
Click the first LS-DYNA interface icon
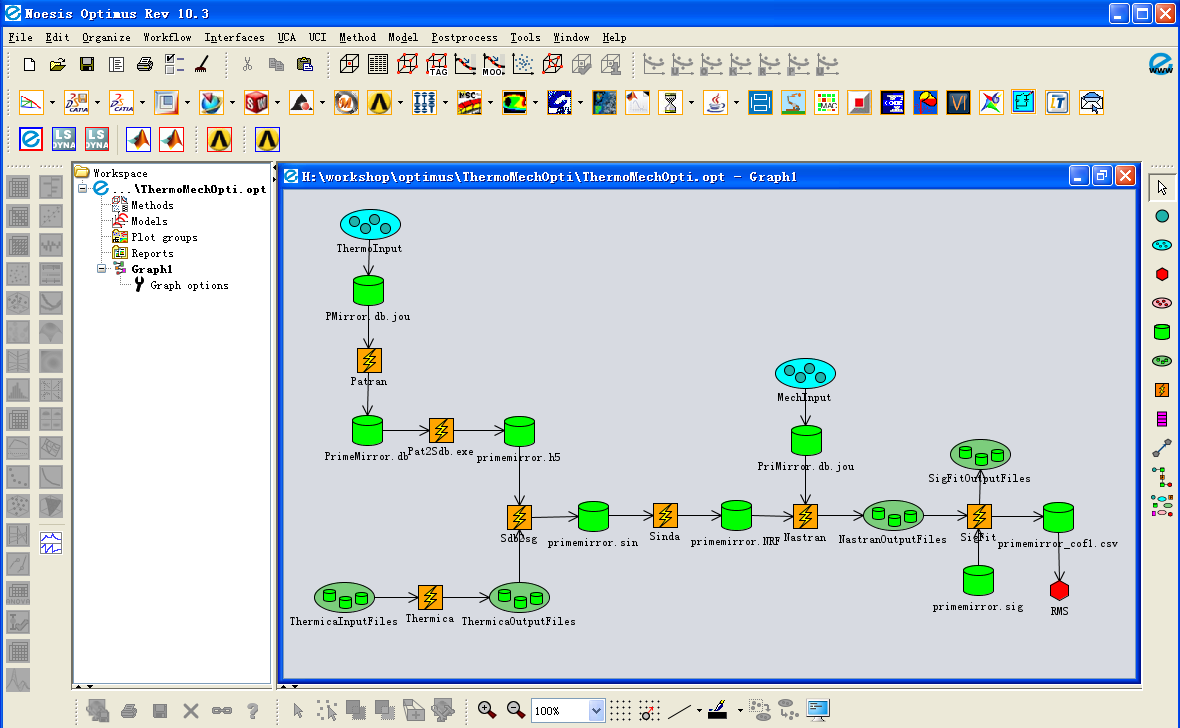point(64,139)
